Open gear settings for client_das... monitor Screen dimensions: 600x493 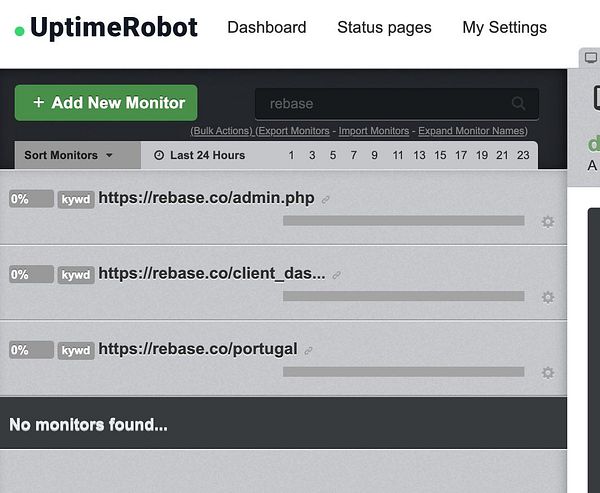coord(548,297)
